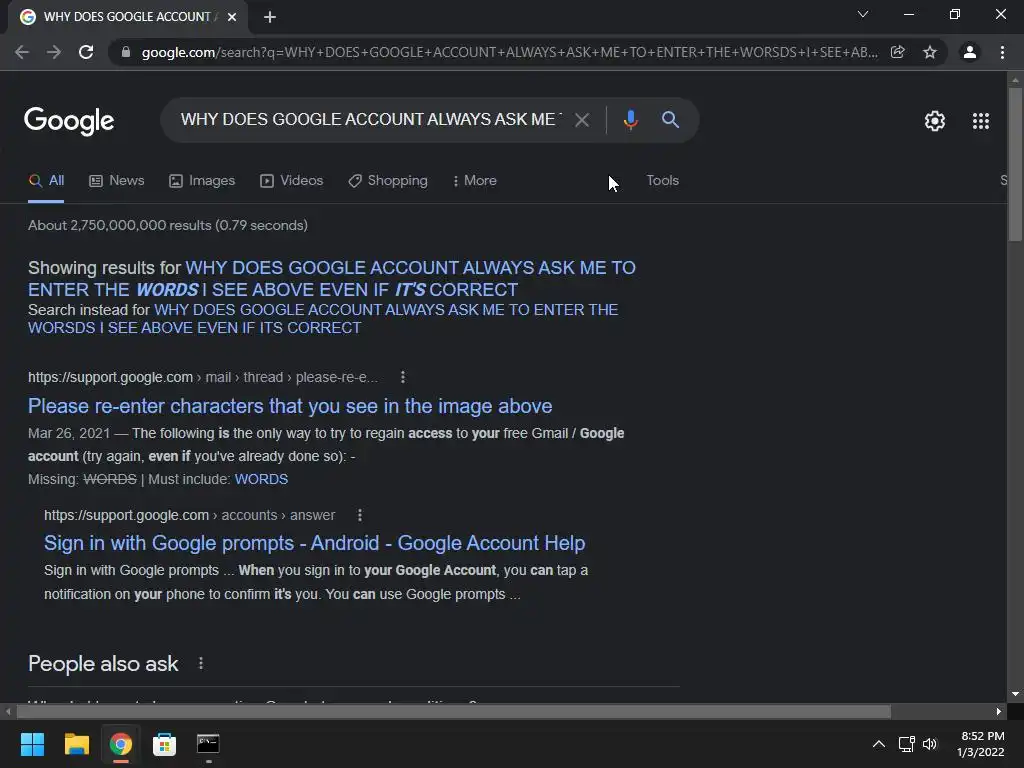
Task: Select the All results tab
Action: point(46,181)
